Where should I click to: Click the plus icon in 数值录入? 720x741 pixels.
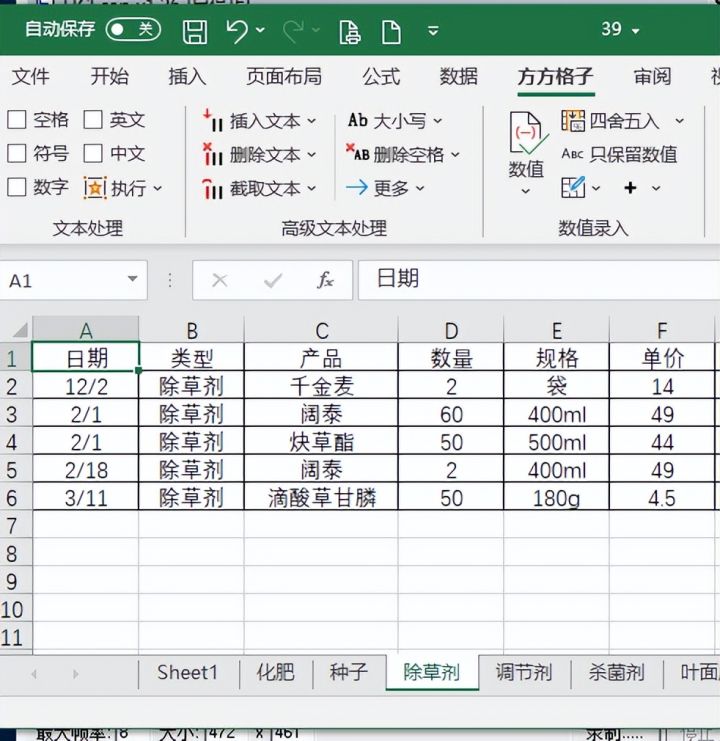(630, 188)
